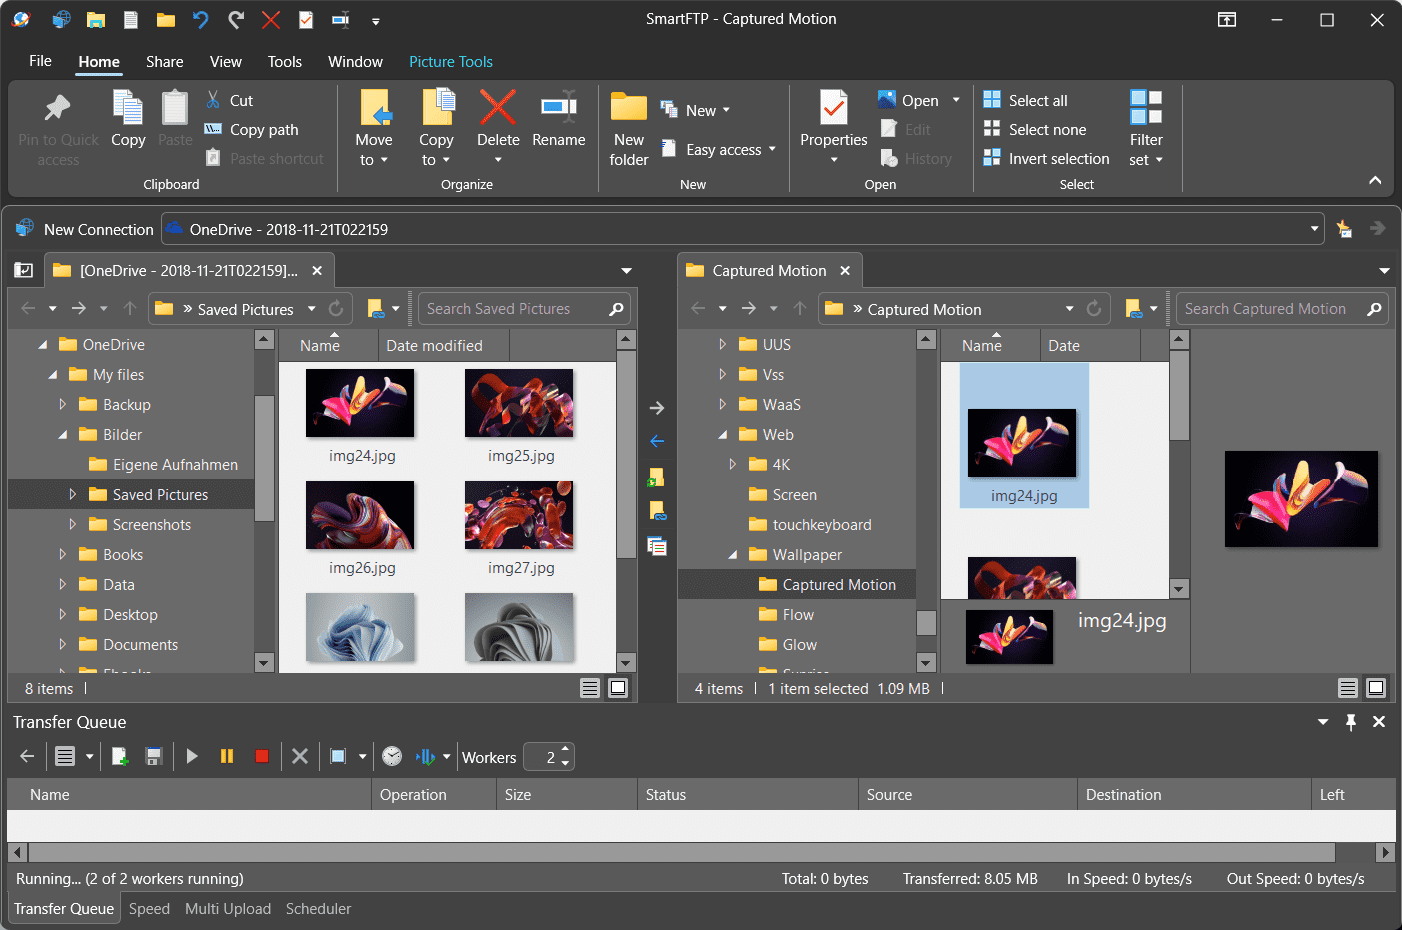
Task: Increase the Workers count with the up arrow
Action: tap(565, 749)
